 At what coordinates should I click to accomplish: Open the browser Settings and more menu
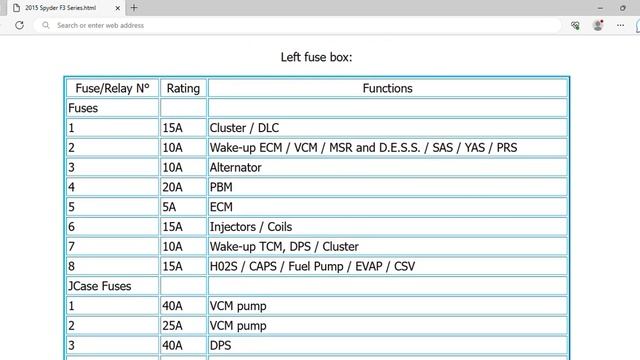tap(620, 25)
